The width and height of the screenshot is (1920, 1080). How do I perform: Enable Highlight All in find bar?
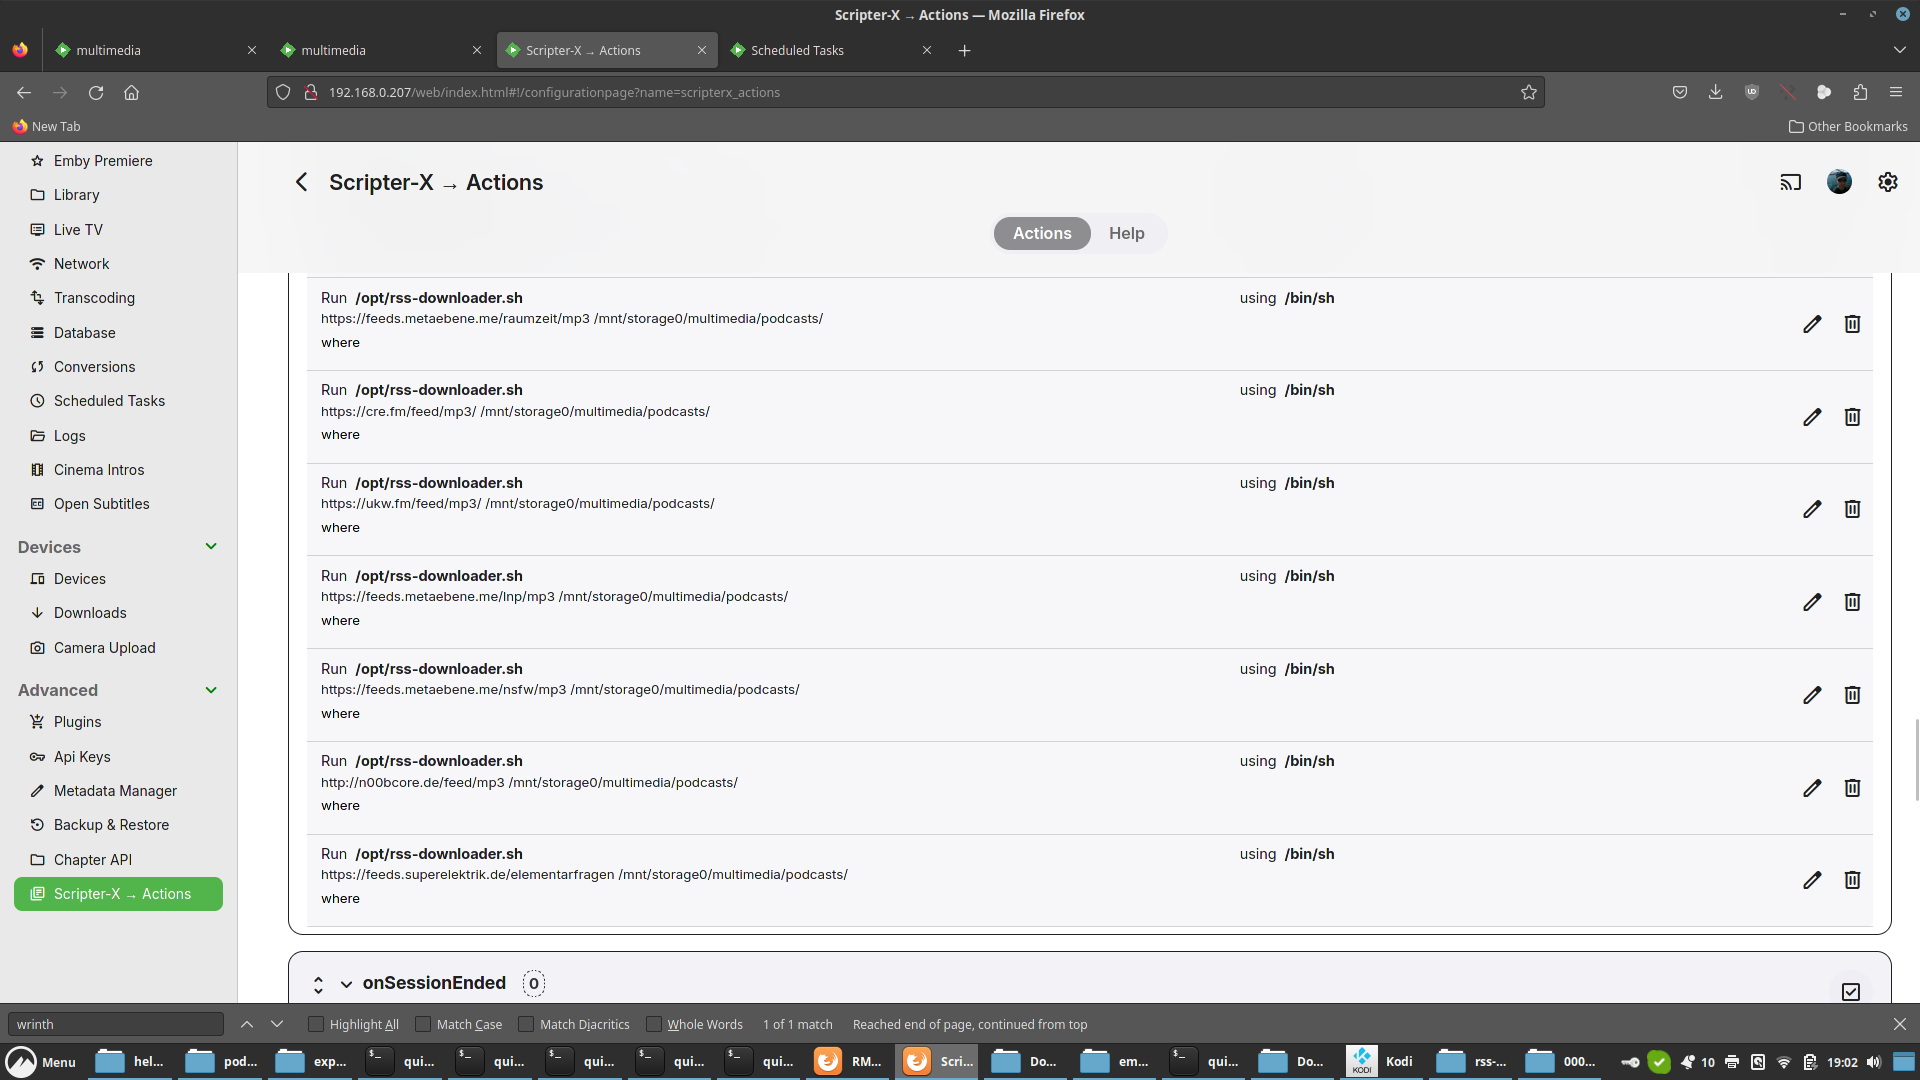coord(316,1024)
